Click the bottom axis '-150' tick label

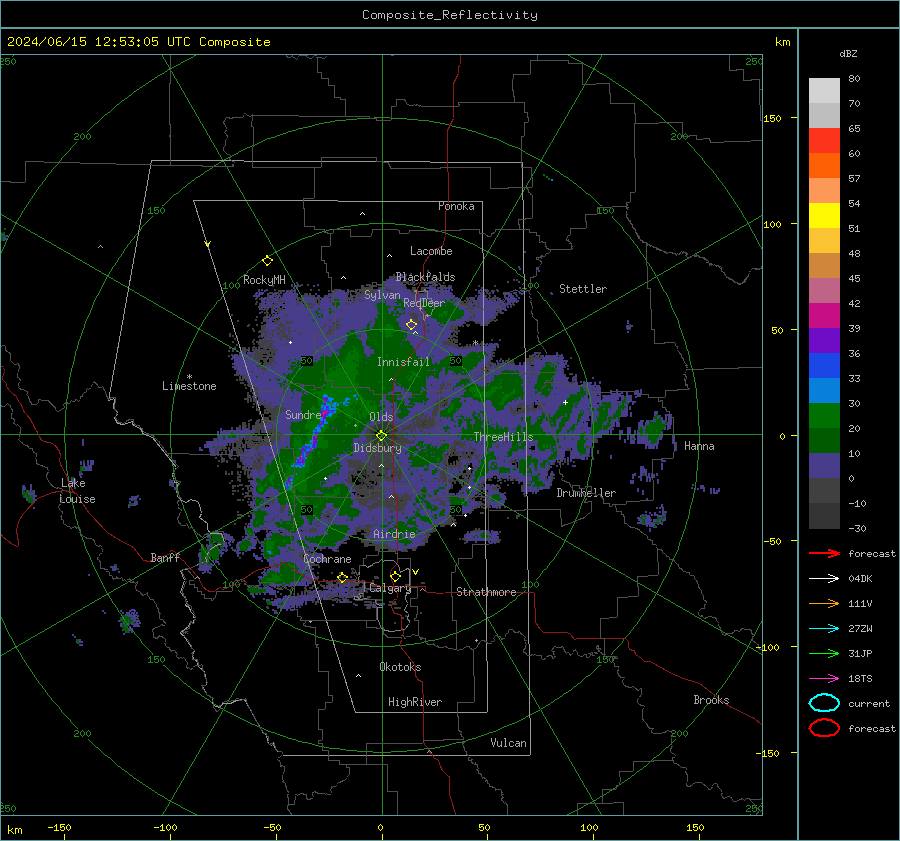[x=59, y=828]
